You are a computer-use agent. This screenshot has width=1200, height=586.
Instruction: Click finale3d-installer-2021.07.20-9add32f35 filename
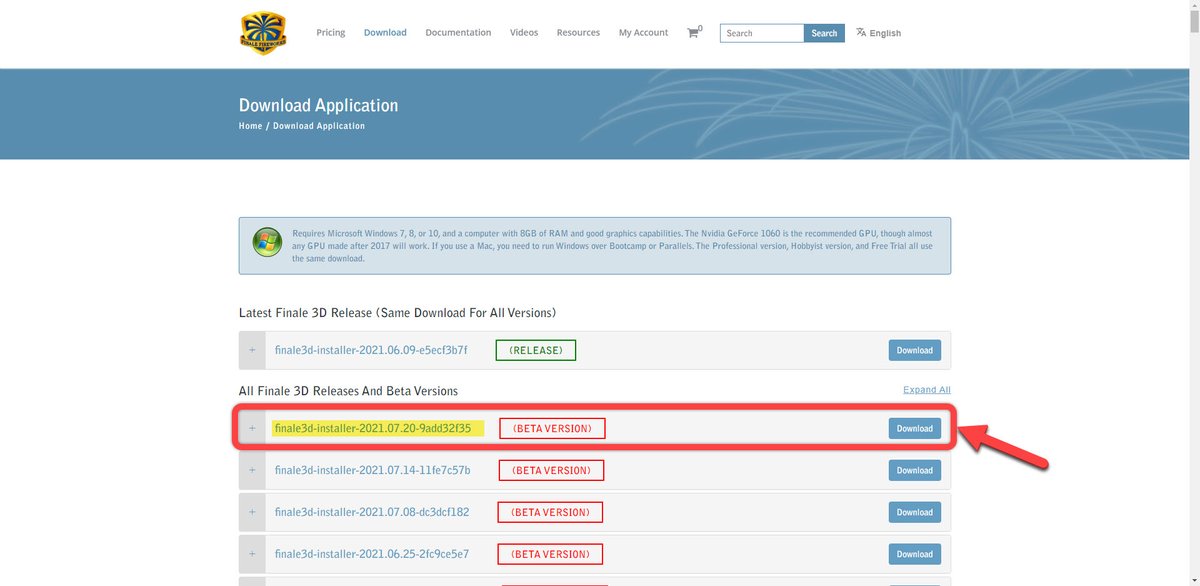[373, 428]
